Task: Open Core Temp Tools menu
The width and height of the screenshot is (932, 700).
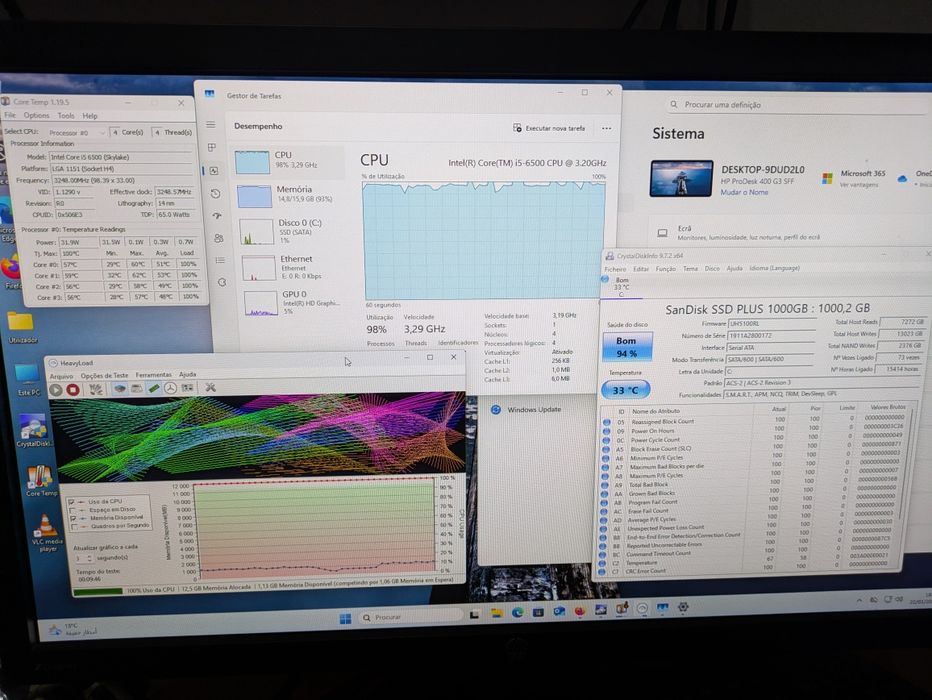Action: (x=65, y=116)
